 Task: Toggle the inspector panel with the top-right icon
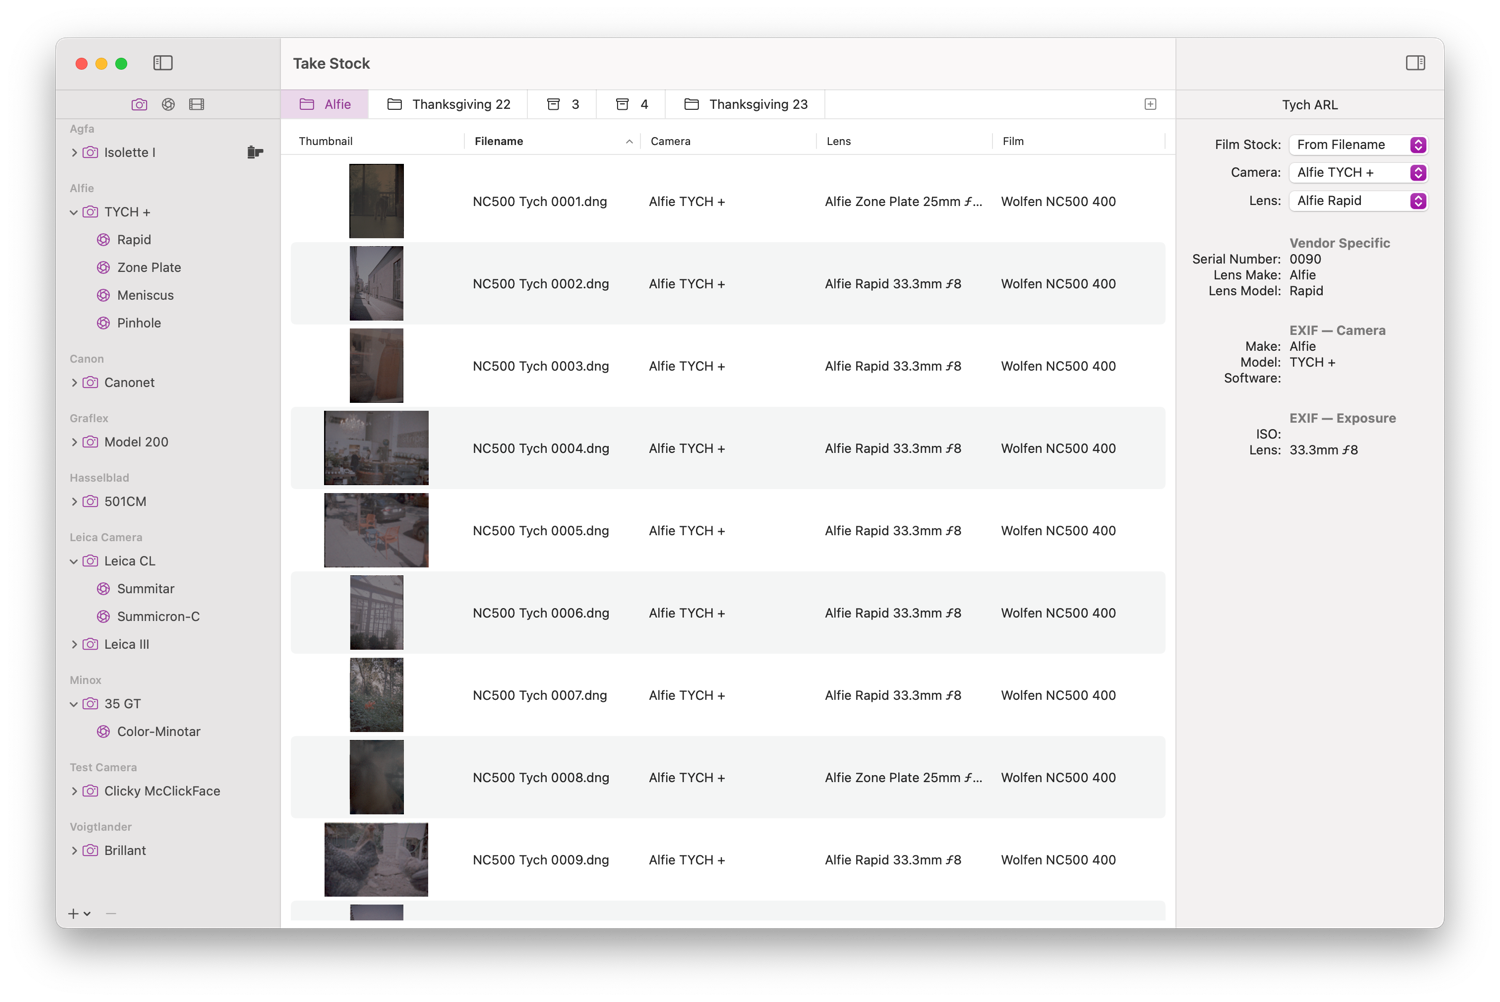pyautogui.click(x=1415, y=62)
